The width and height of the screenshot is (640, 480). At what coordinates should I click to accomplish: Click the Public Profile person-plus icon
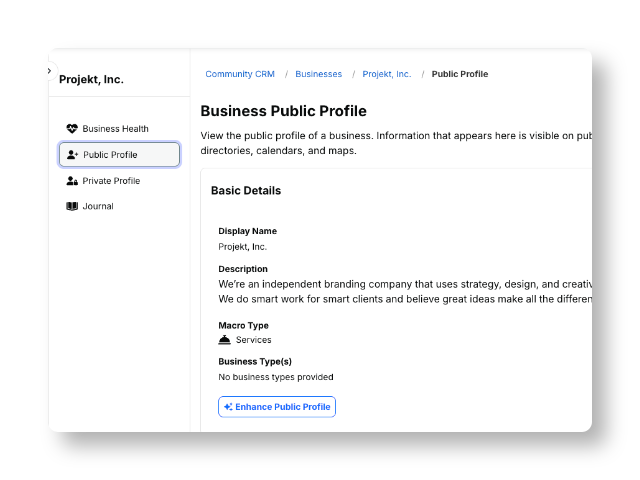[x=72, y=155]
